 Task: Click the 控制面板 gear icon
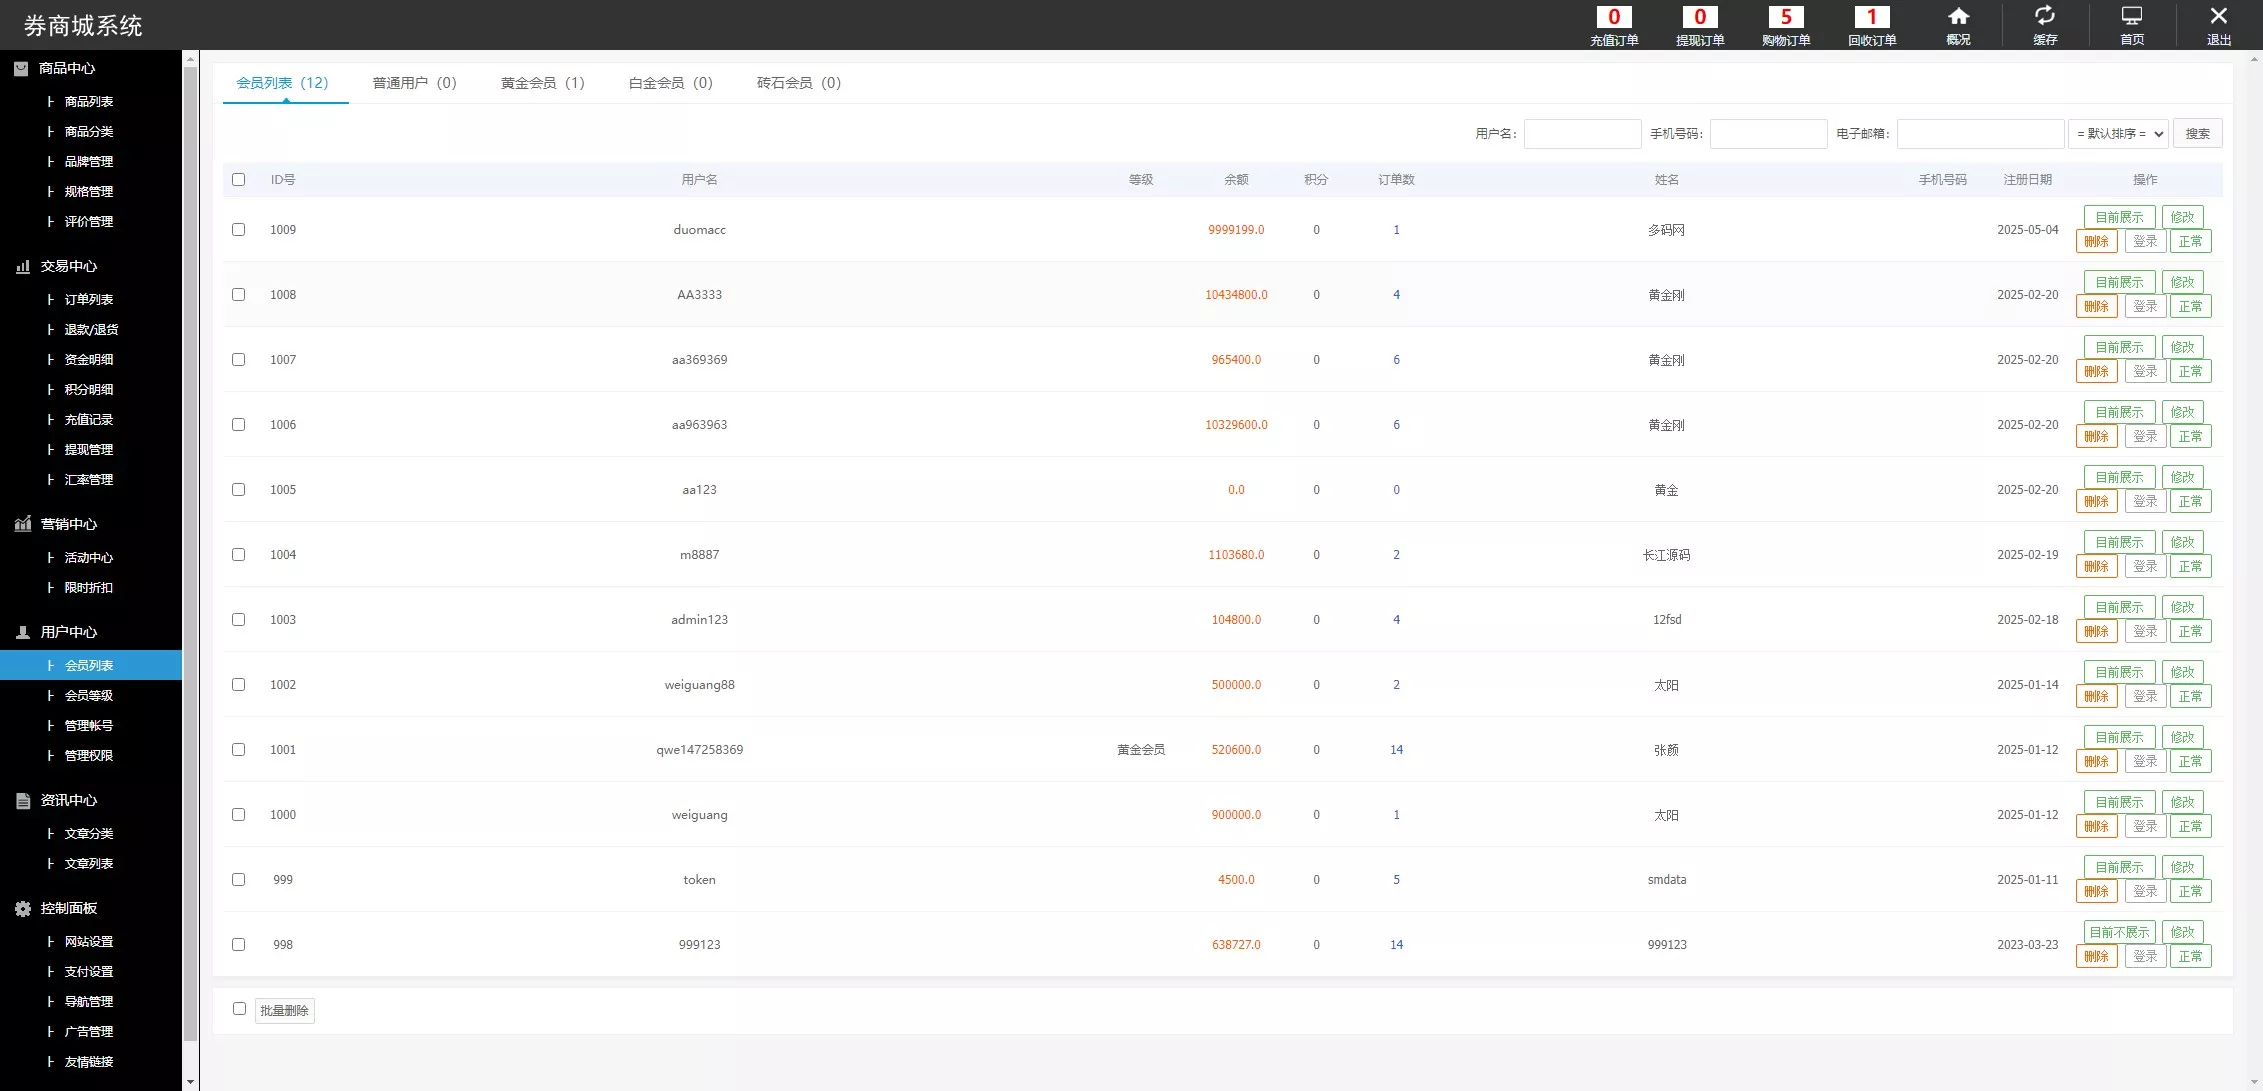coord(23,909)
